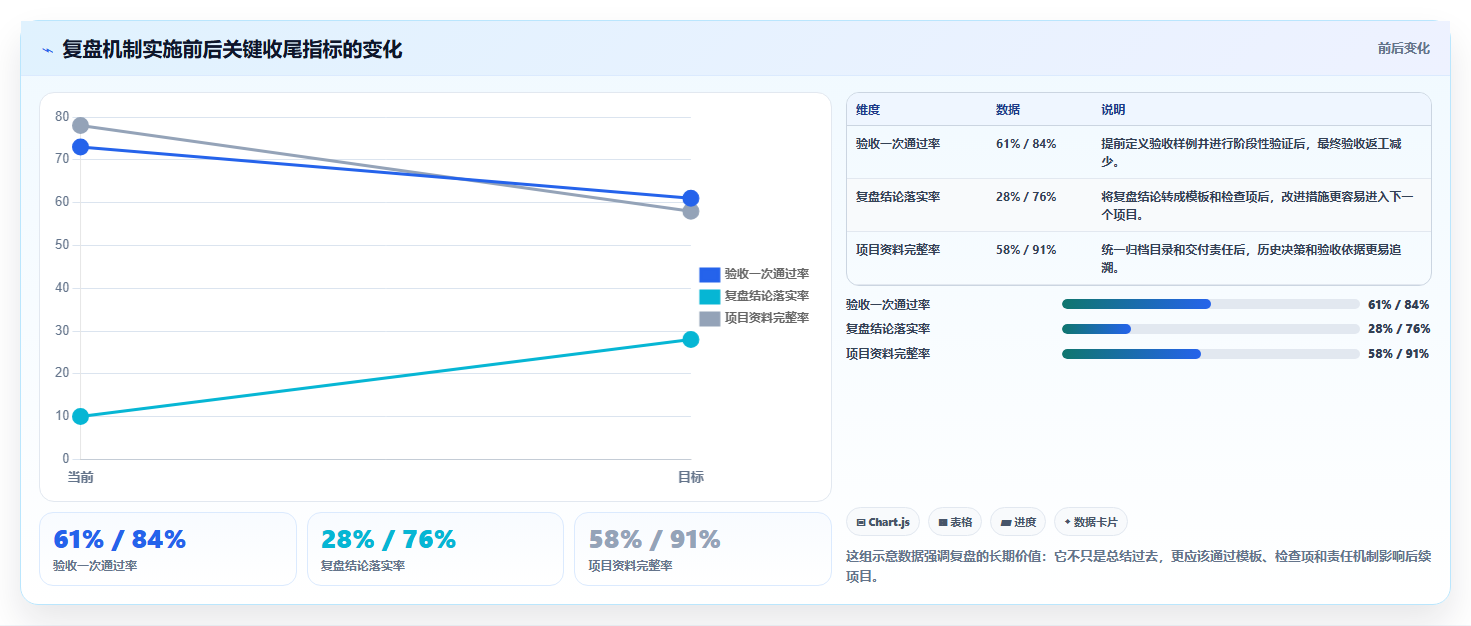
Task: Click the 复盘结论落实率 cyan point at 当前
Action: click(x=81, y=416)
